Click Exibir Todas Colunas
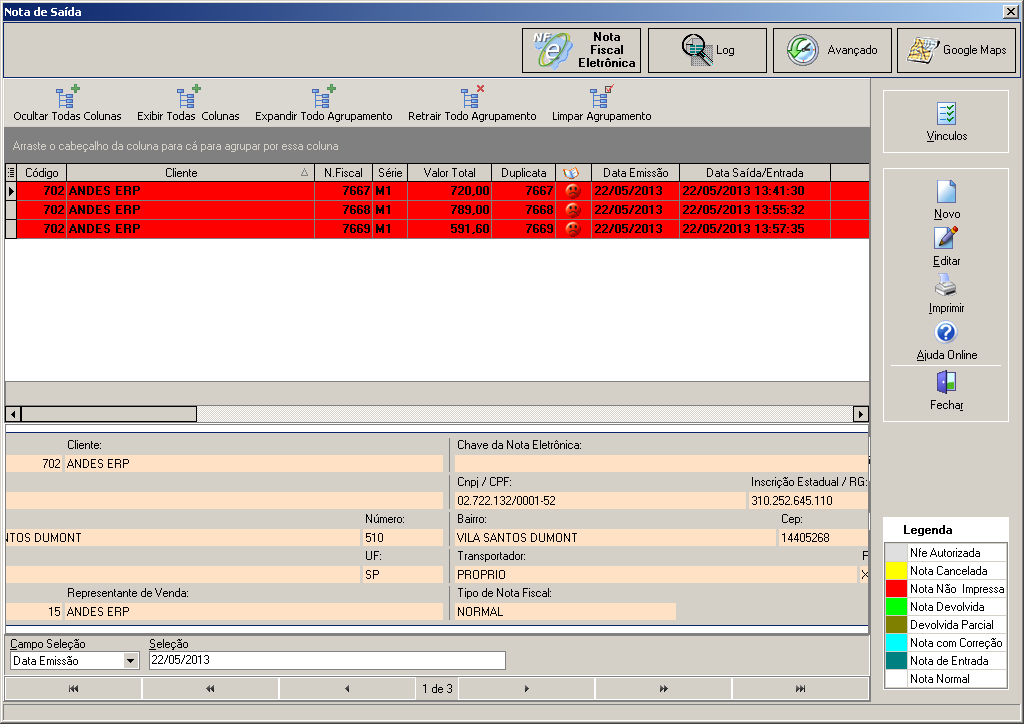Viewport: 1024px width, 724px height. (188, 104)
